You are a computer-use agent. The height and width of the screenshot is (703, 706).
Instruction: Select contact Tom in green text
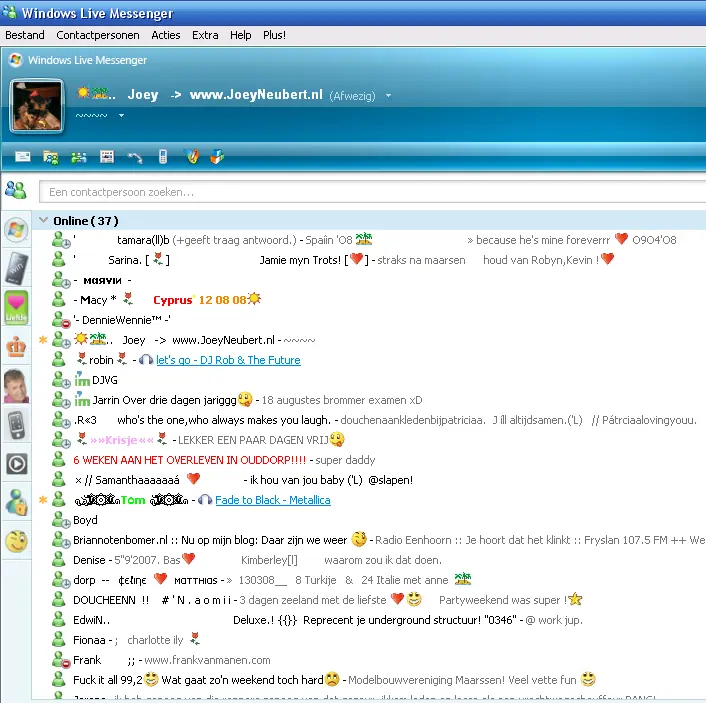click(x=369, y=500)
